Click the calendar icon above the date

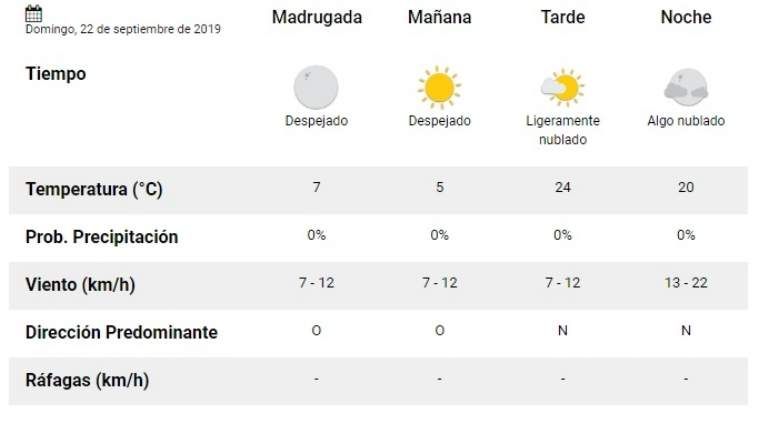coord(33,13)
